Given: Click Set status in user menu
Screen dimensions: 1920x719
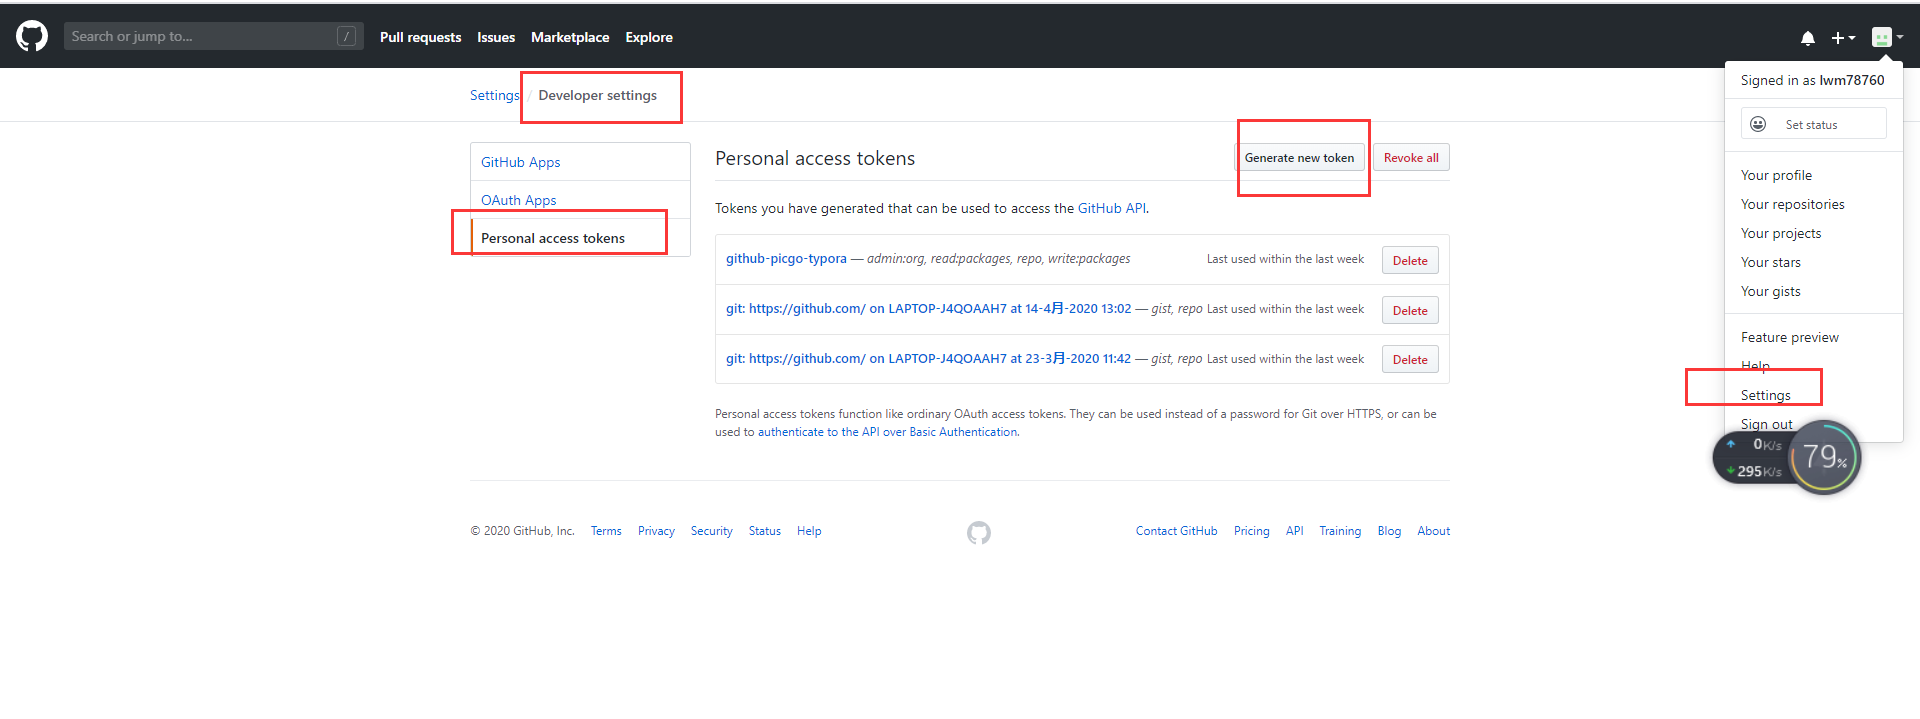Looking at the screenshot, I should [x=1813, y=124].
